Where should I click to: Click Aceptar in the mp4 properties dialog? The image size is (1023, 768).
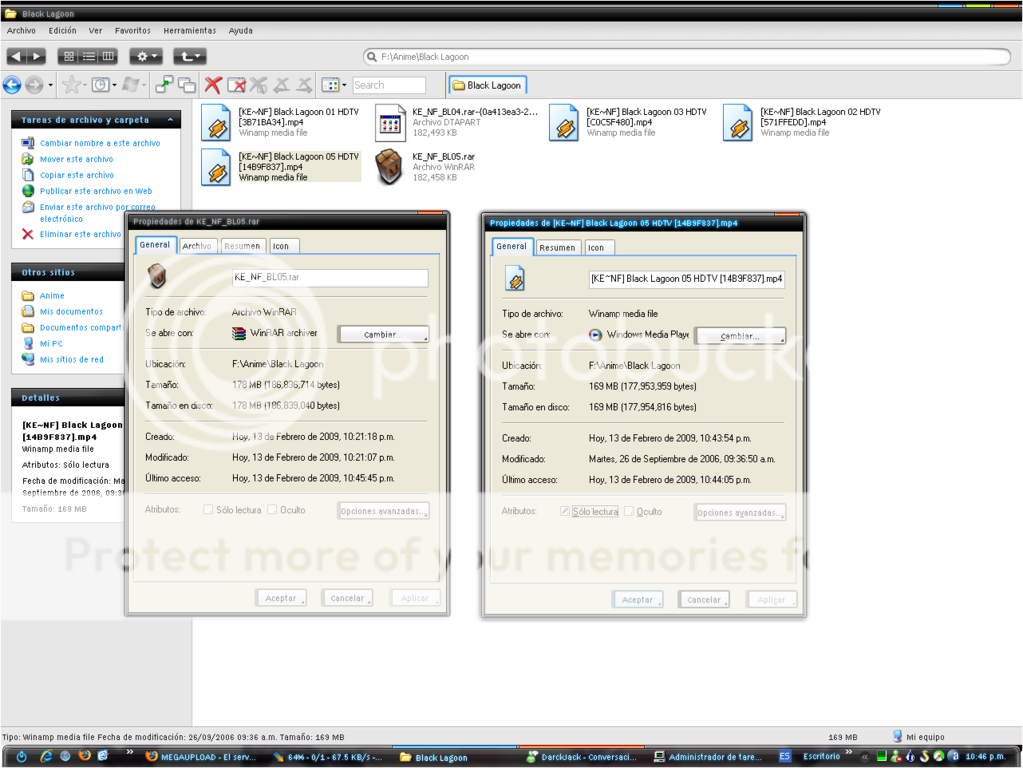[x=637, y=600]
